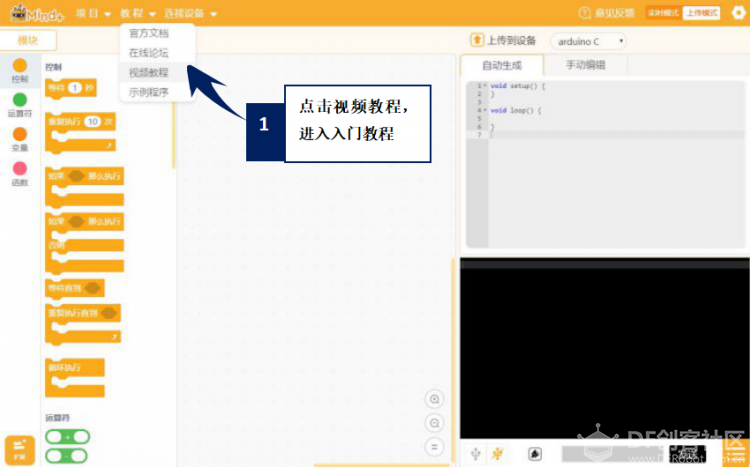The width and height of the screenshot is (750, 468).
Task: Switch to 实时模式
Action: click(664, 13)
